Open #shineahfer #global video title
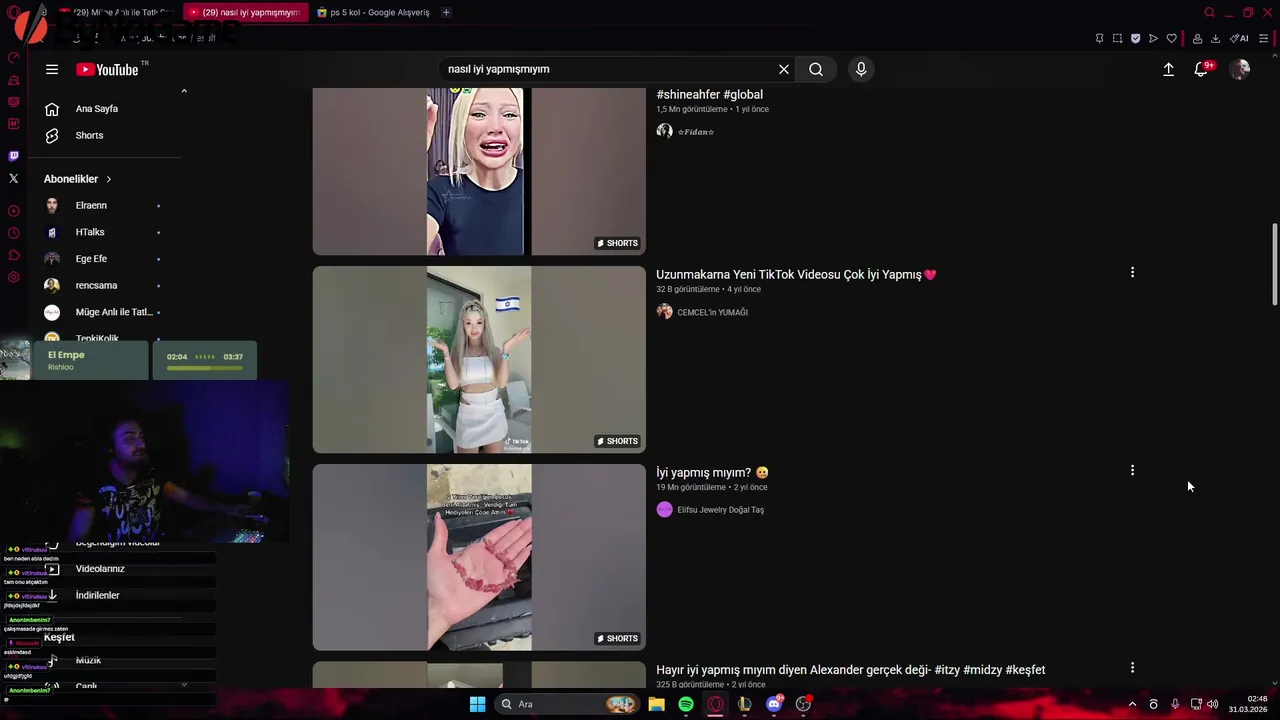 pos(709,95)
